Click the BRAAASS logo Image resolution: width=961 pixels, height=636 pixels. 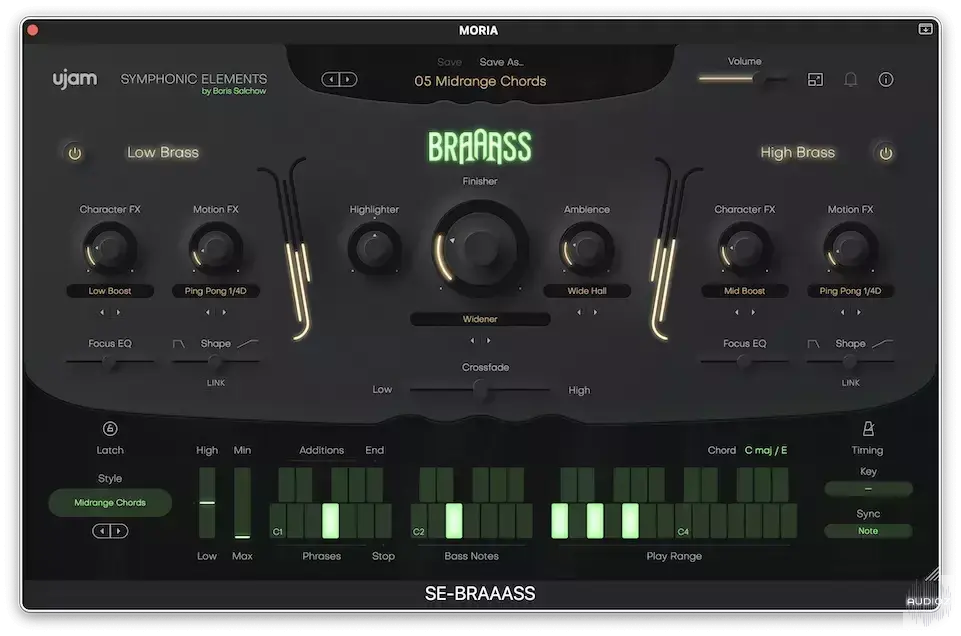coord(480,147)
